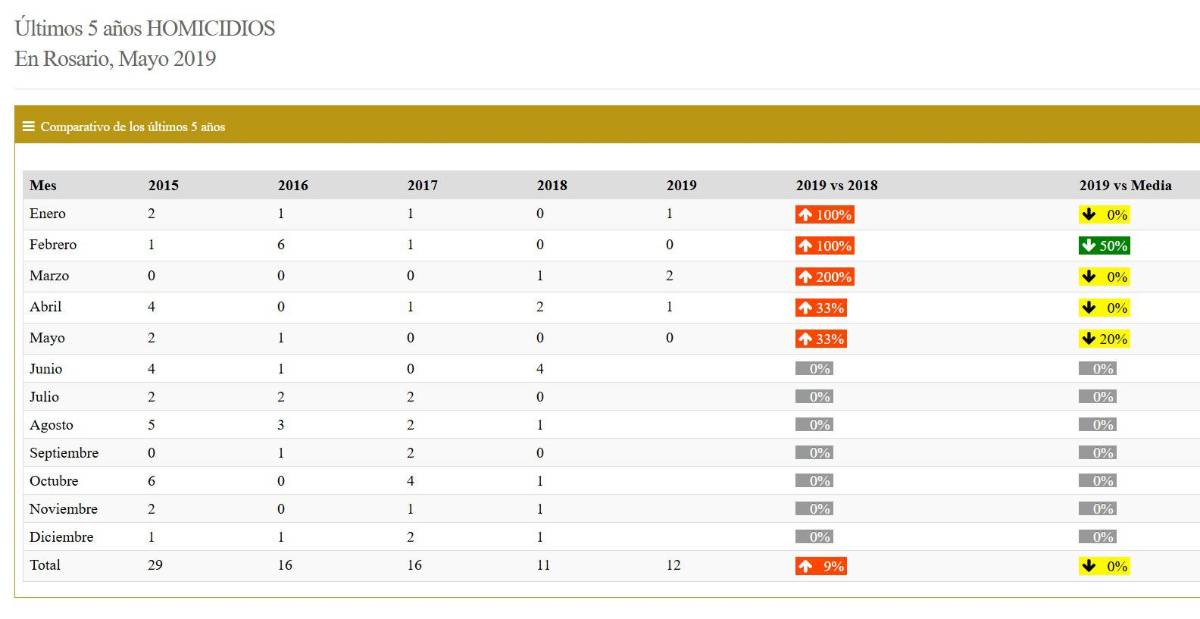This screenshot has width=1200, height=619.
Task: Click the up arrow in Total row's 9% badge
Action: (x=805, y=567)
